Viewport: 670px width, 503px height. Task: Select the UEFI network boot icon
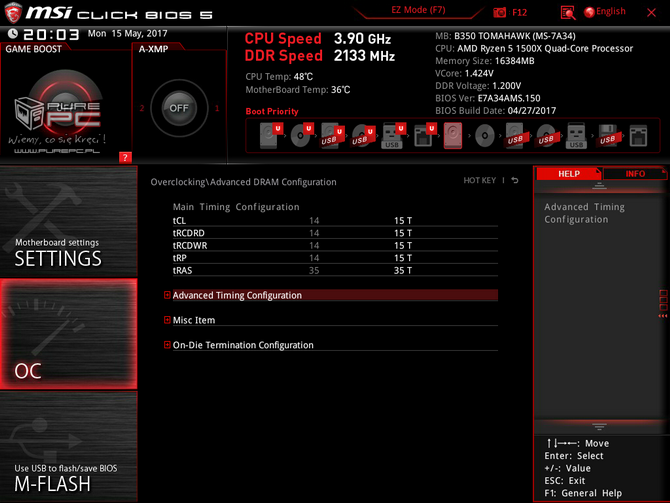tap(424, 135)
